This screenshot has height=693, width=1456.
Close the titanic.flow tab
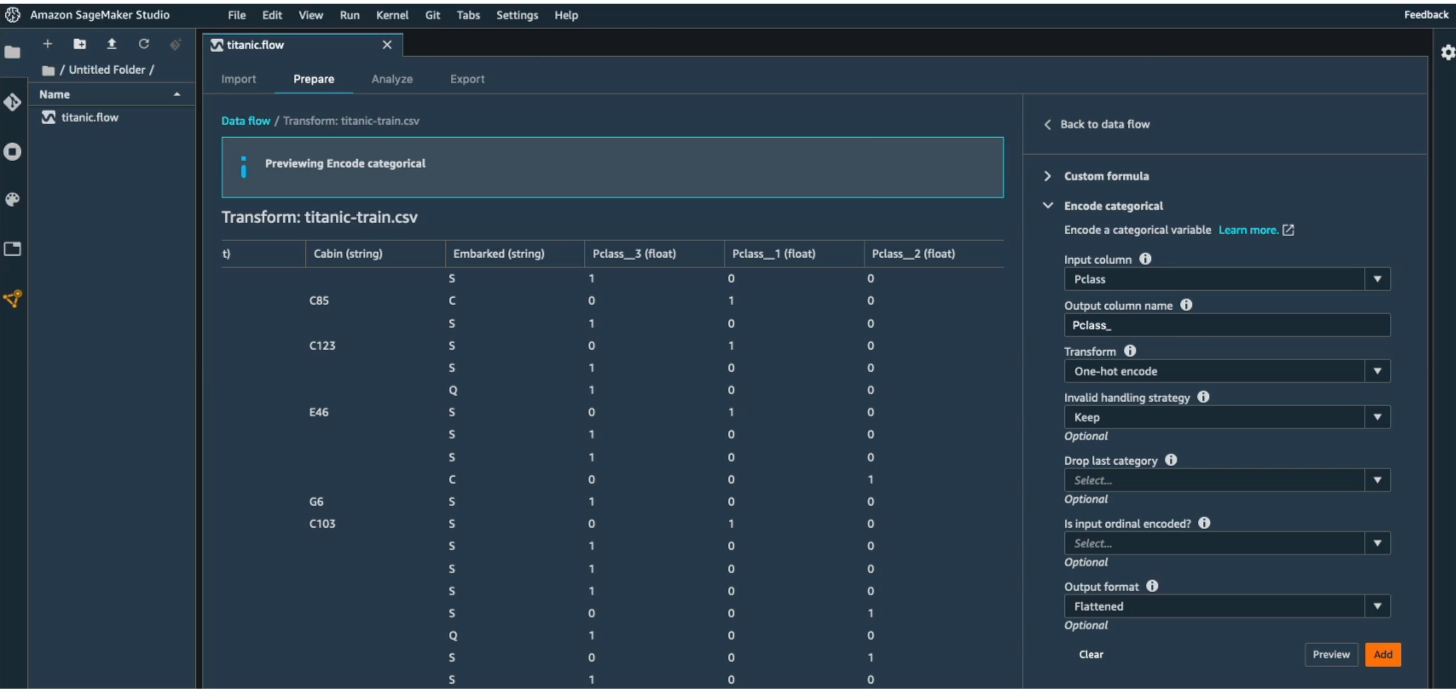(388, 45)
